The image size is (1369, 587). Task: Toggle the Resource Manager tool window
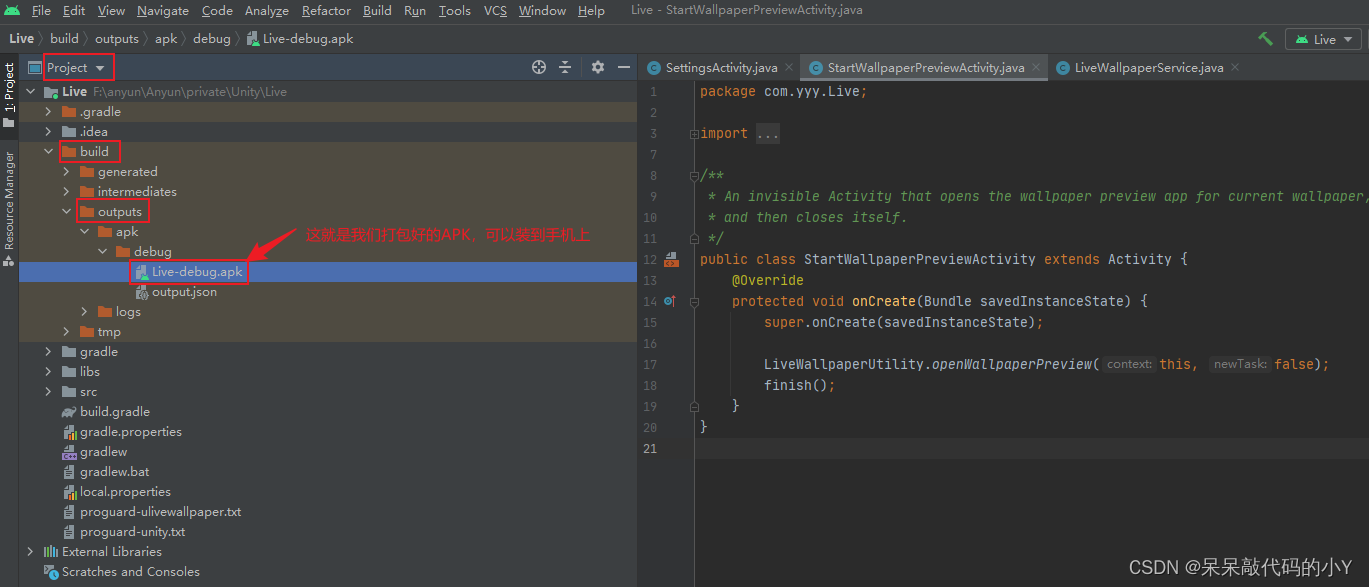(9, 208)
